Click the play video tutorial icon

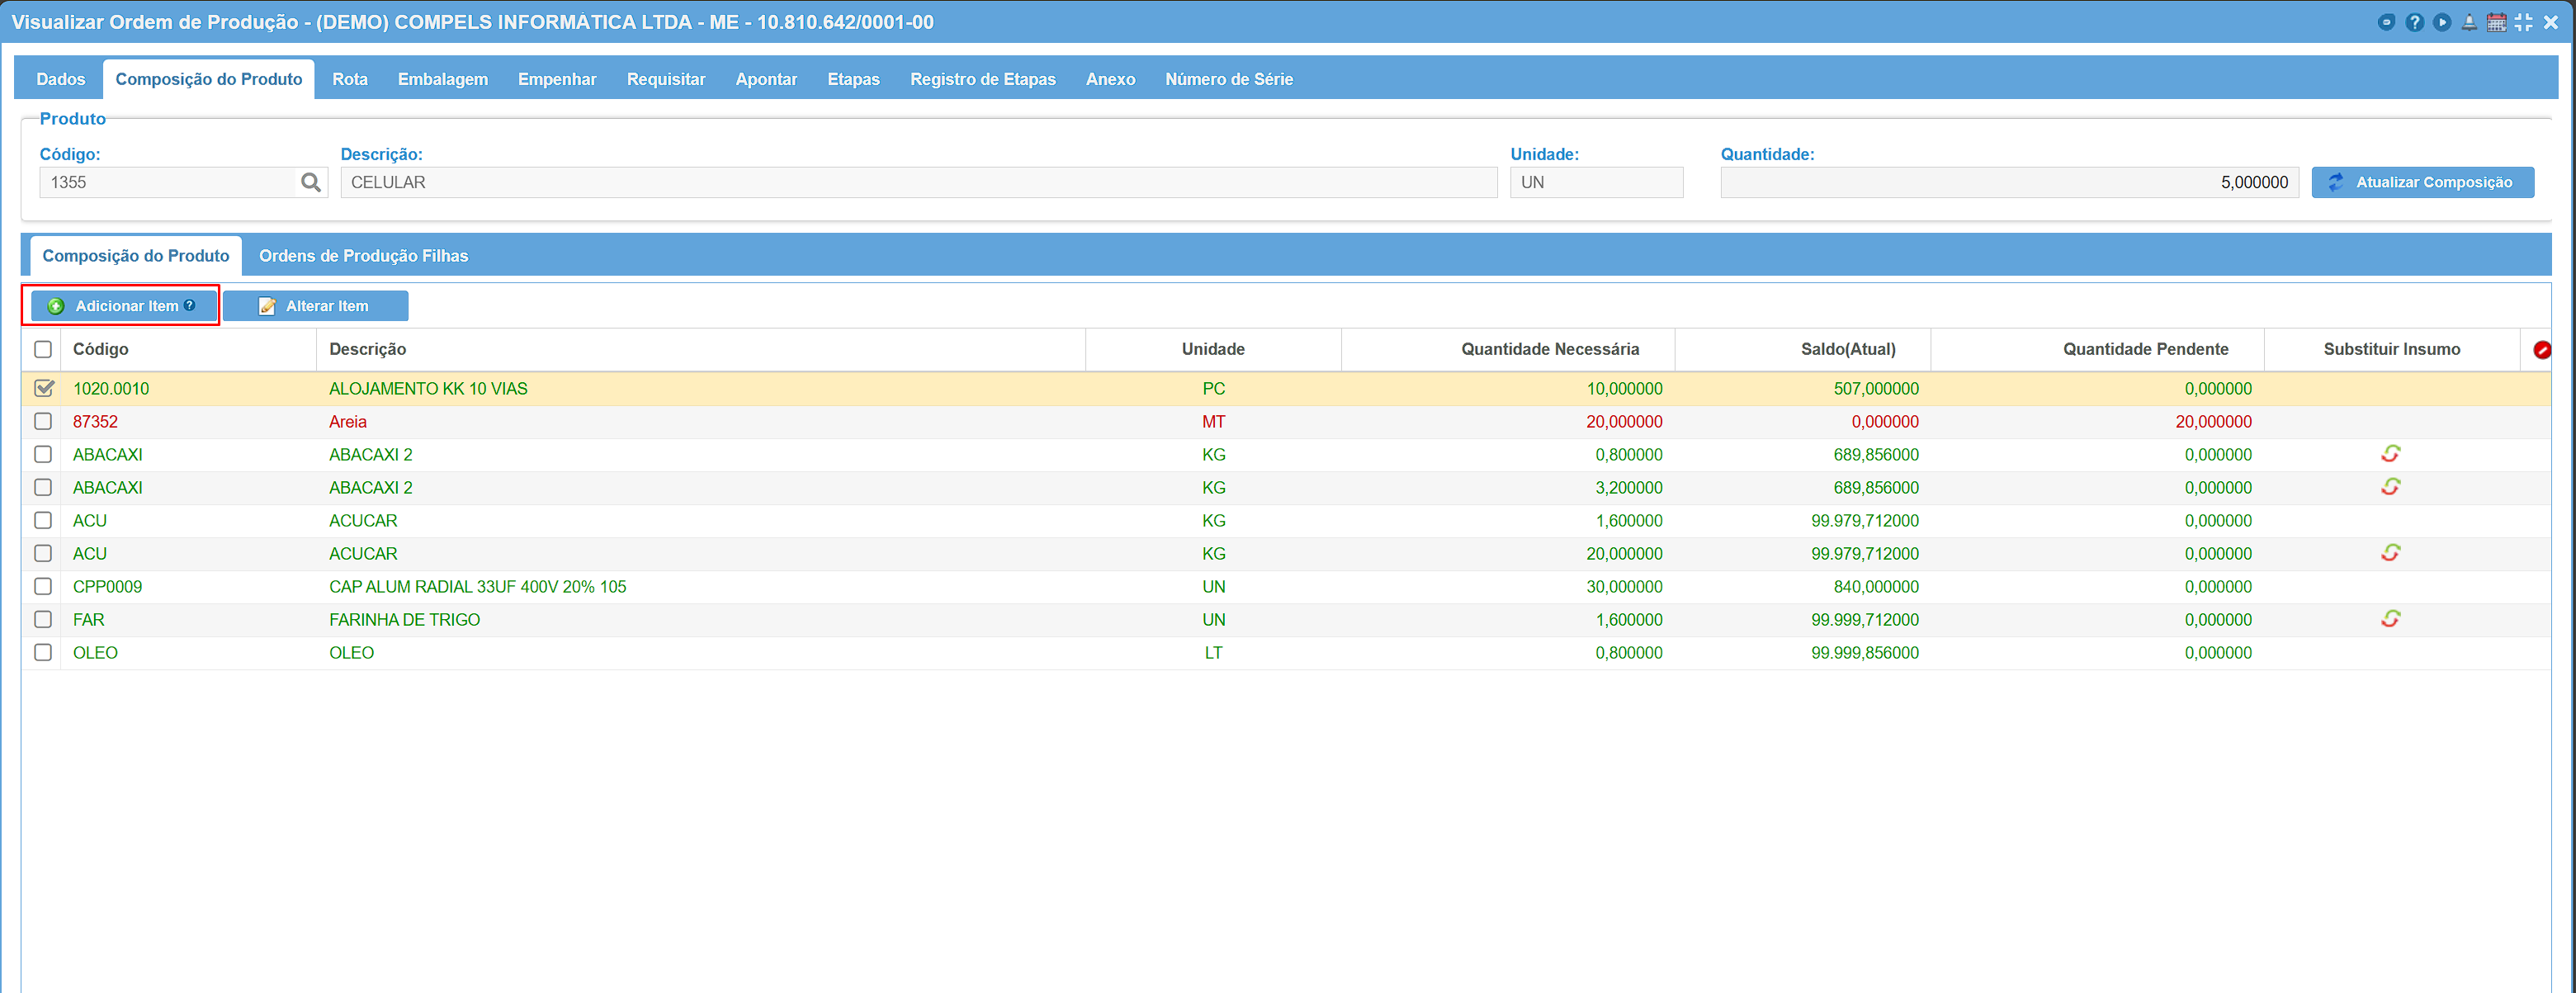coord(2442,22)
